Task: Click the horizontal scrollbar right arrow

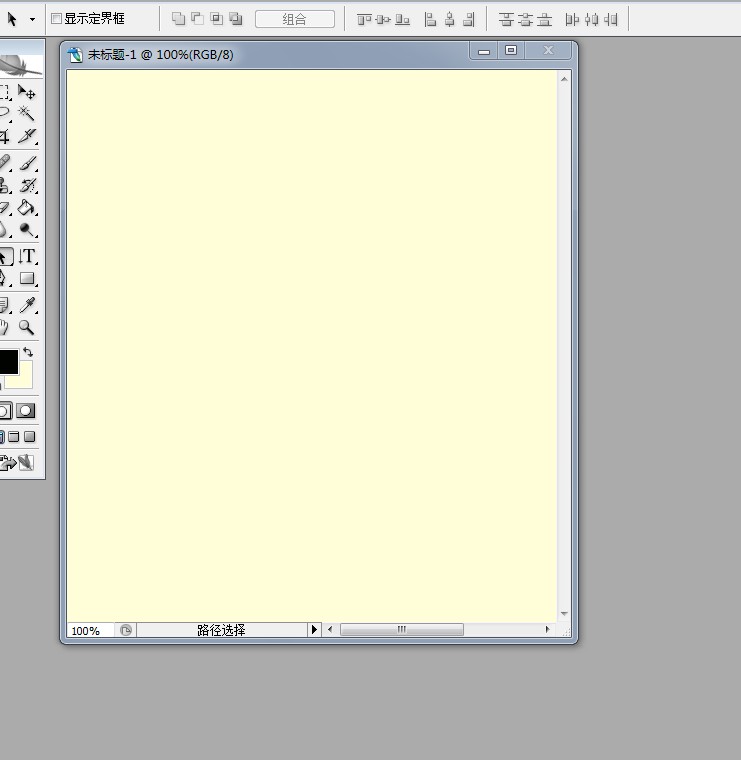Action: pyautogui.click(x=547, y=630)
